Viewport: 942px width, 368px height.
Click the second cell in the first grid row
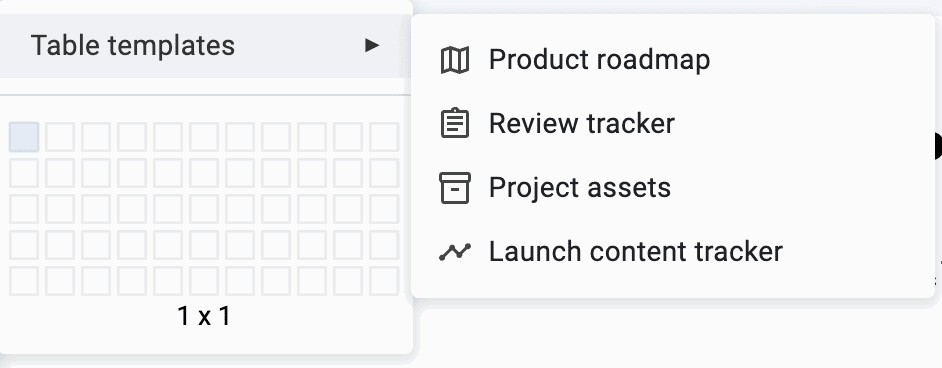coord(60,137)
